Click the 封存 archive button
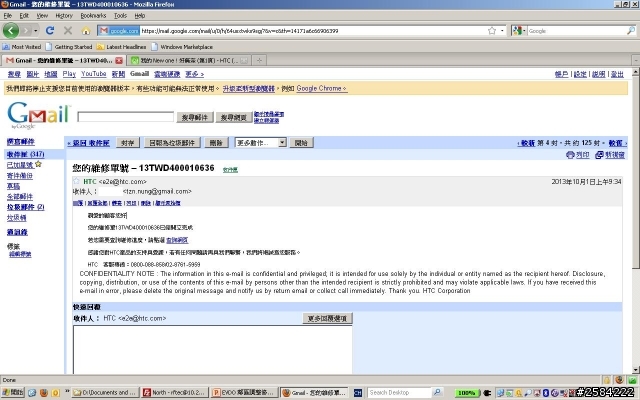The height and width of the screenshot is (400, 640). [x=128, y=143]
